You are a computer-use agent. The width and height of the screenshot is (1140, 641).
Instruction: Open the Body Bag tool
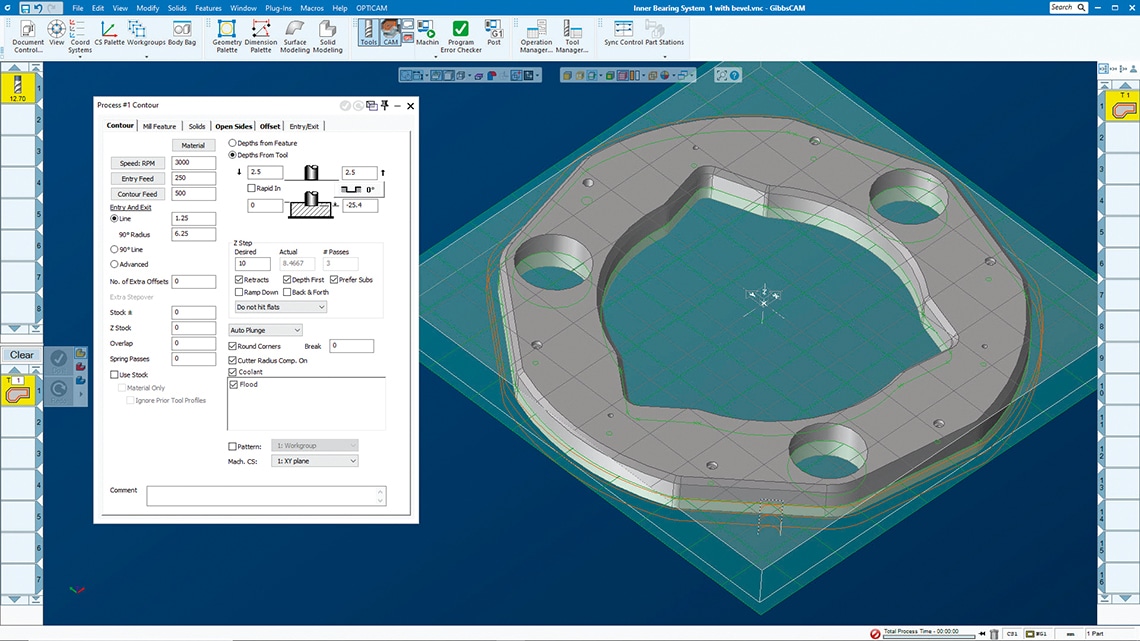pyautogui.click(x=182, y=30)
